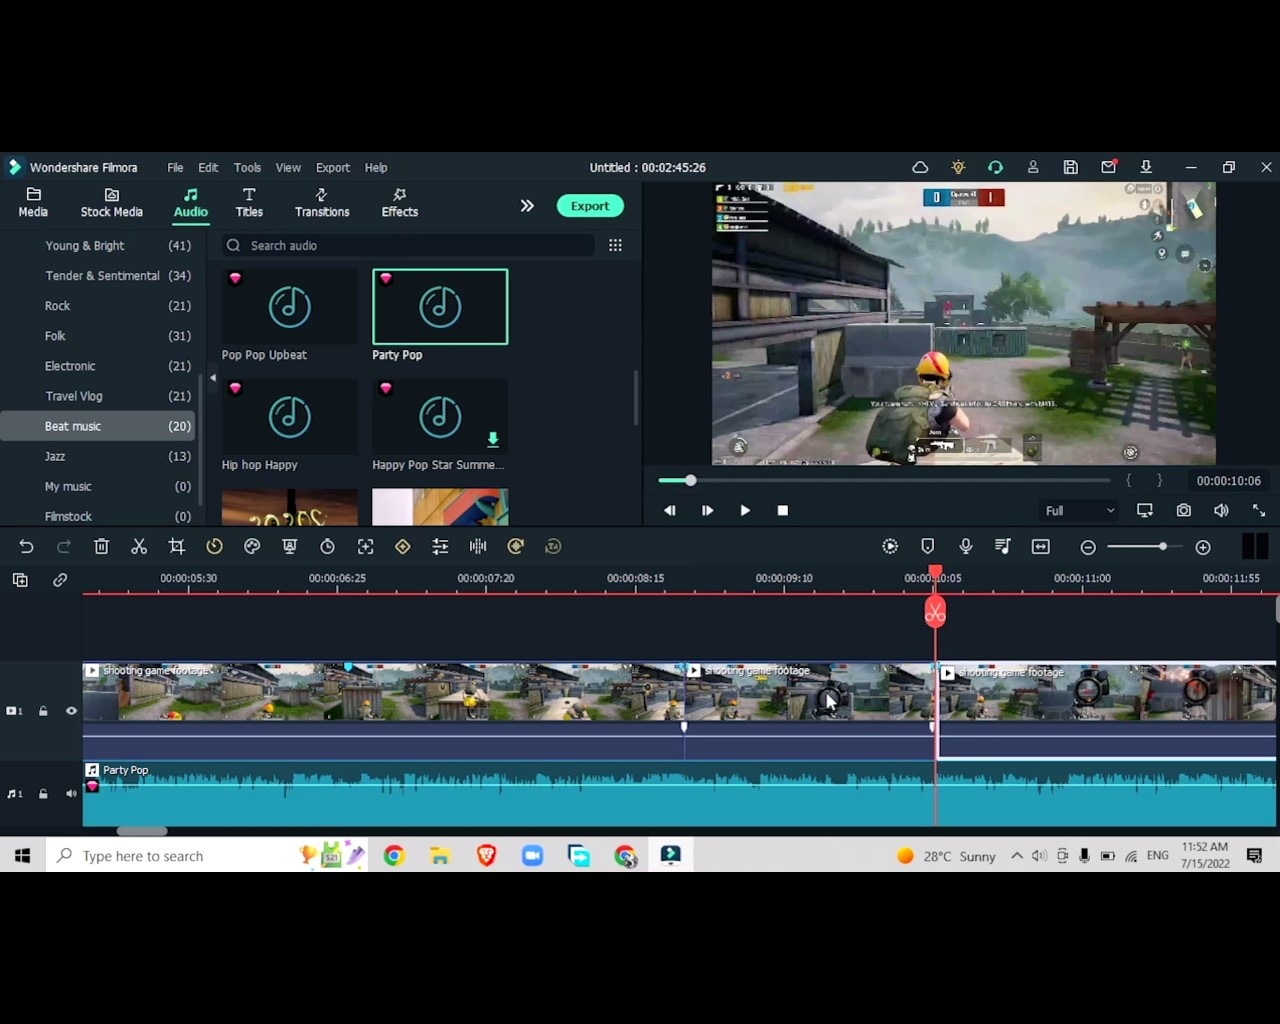Click the add track manager icon
This screenshot has height=1024, width=1280.
(20, 580)
